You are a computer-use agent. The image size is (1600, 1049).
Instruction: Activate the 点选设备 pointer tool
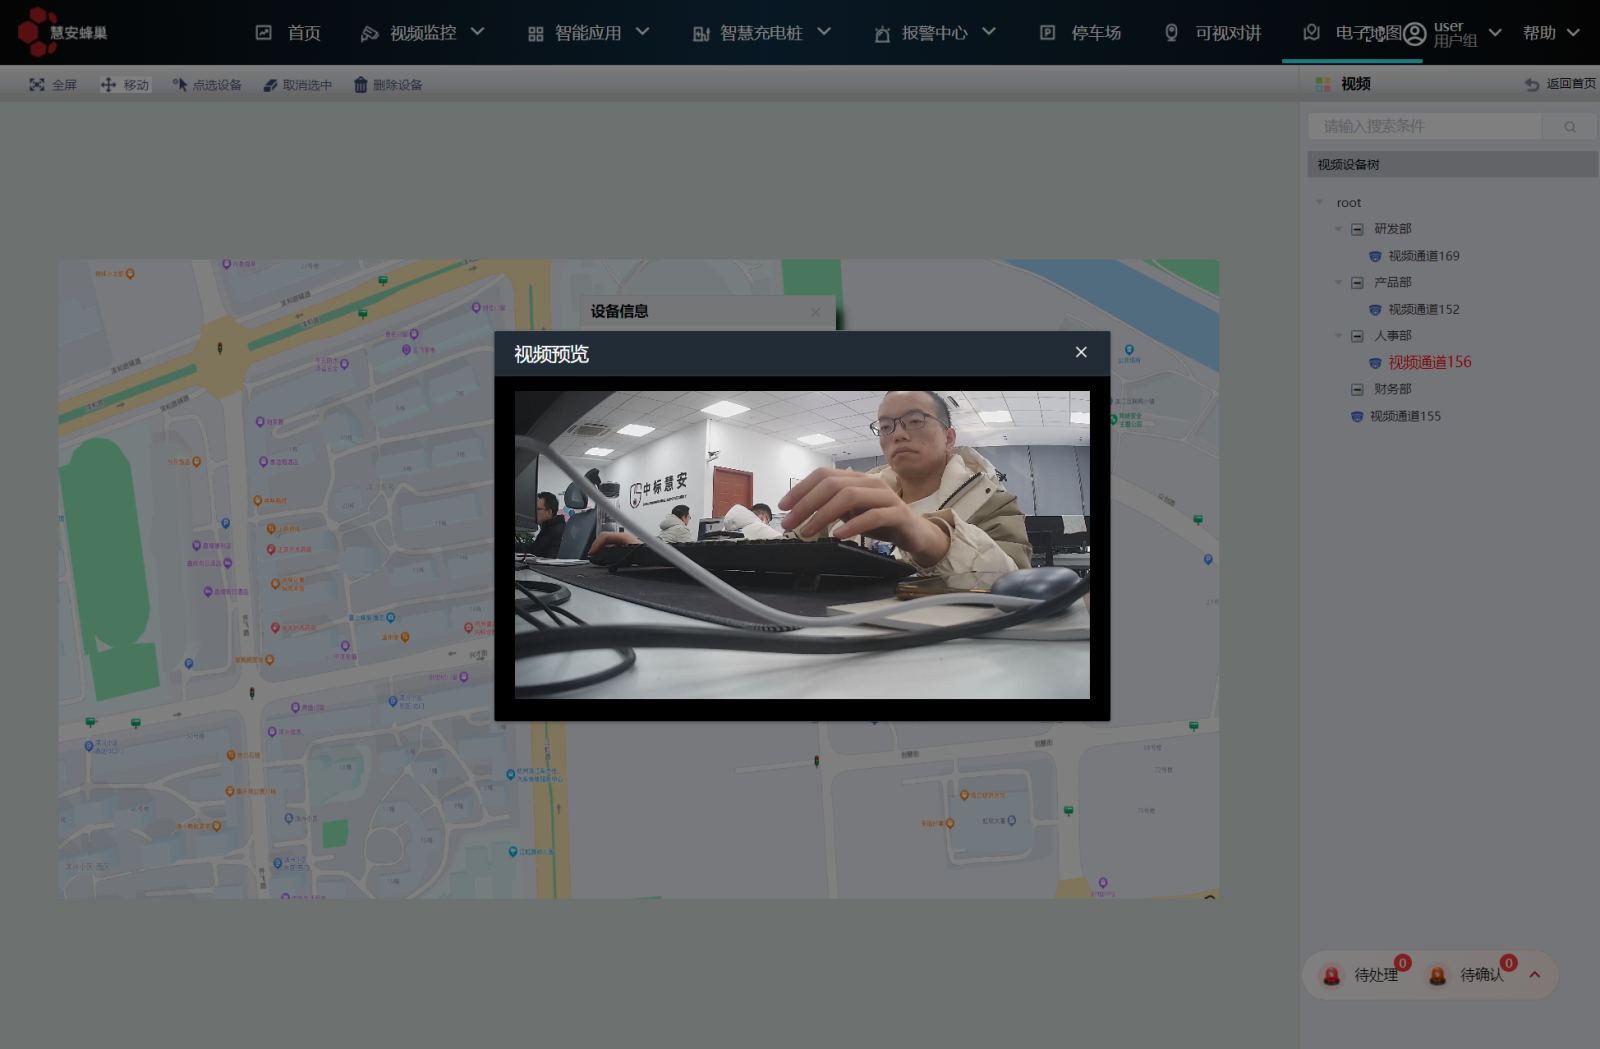click(x=180, y=85)
